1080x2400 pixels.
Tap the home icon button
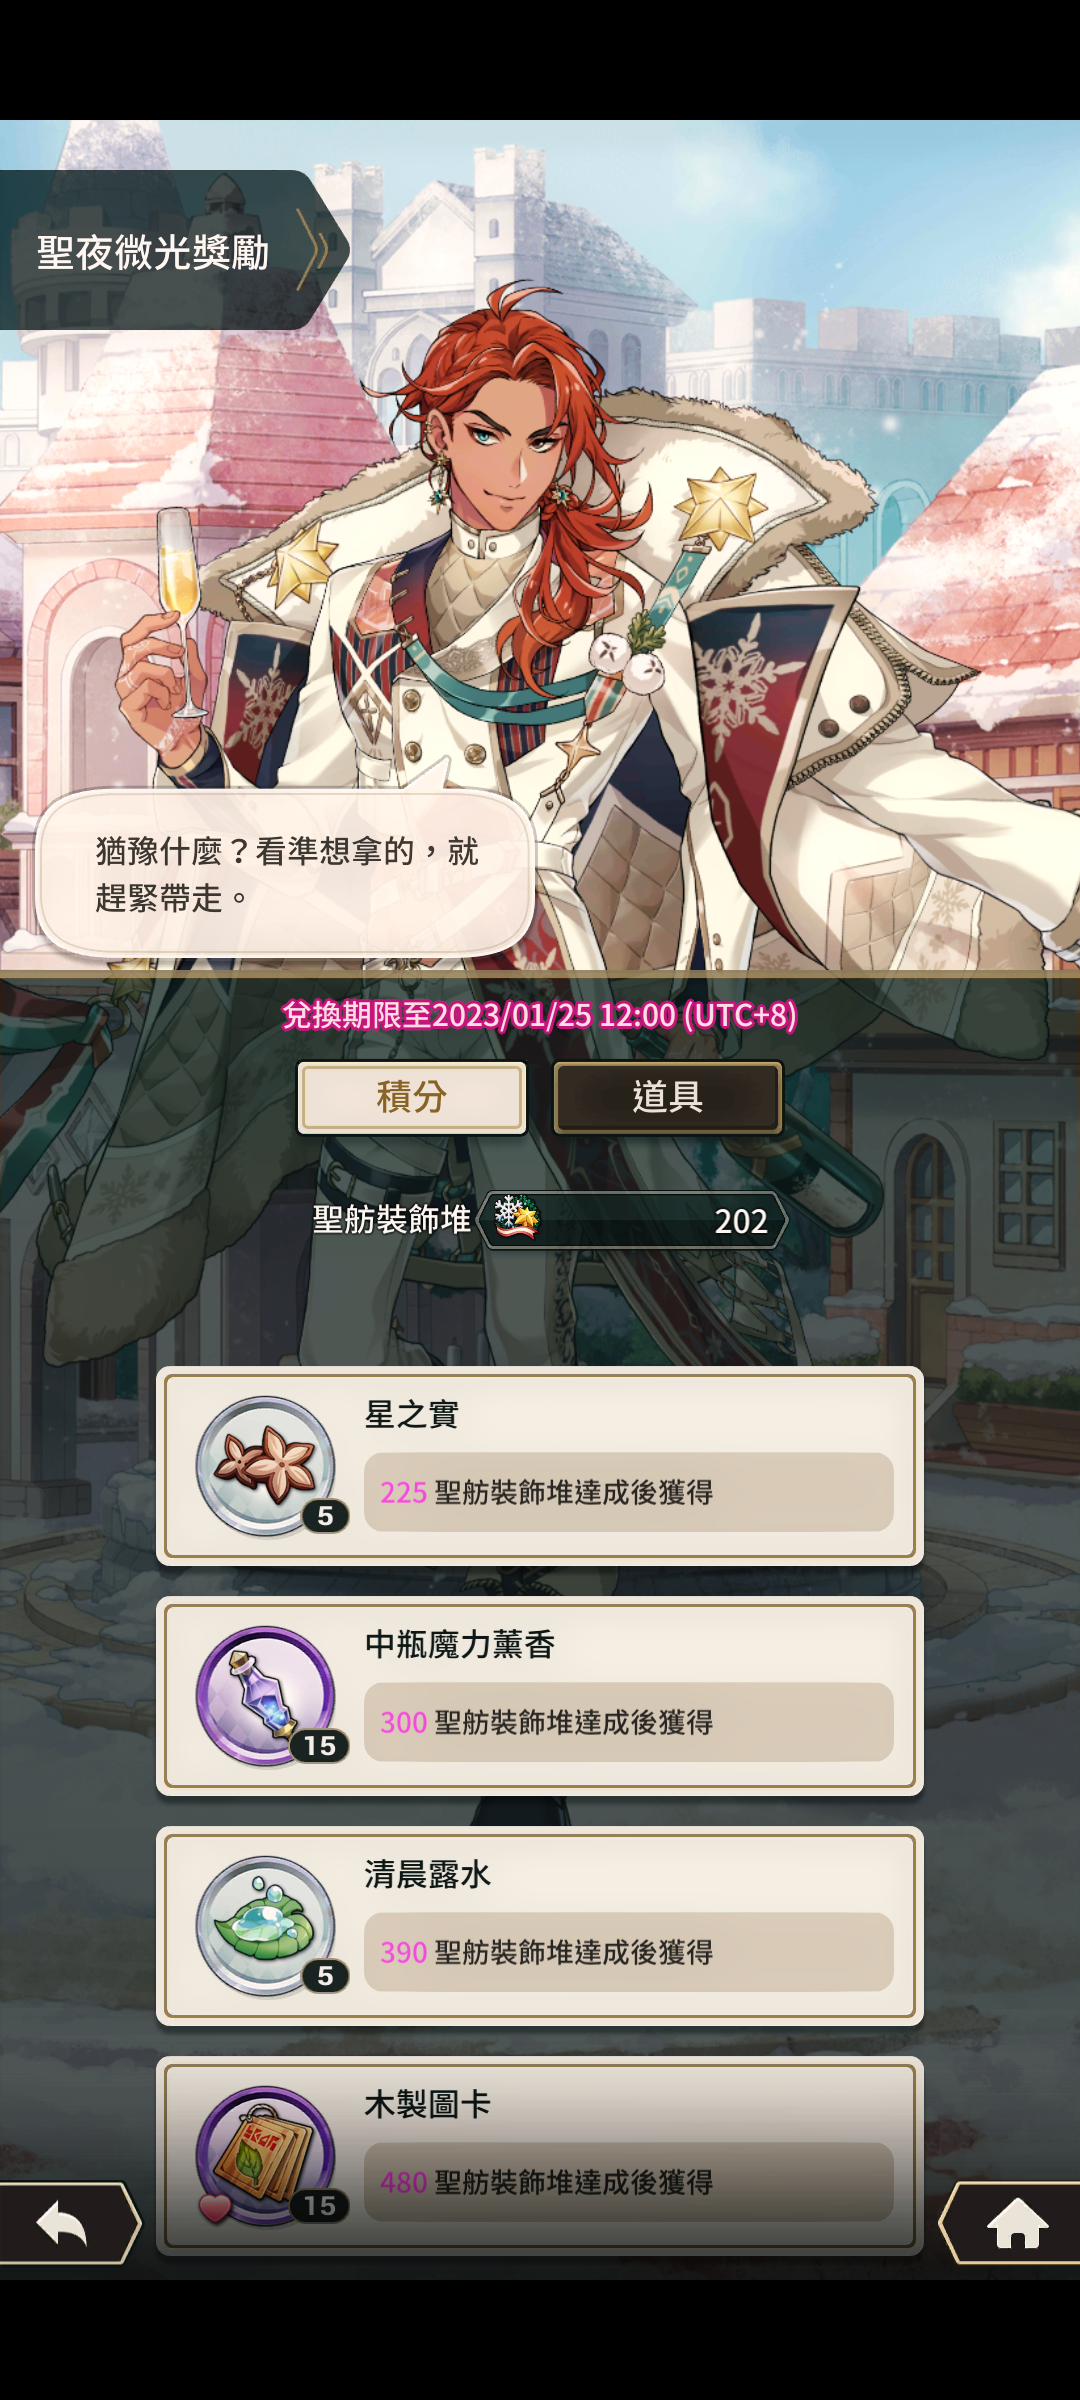coord(1017,2223)
